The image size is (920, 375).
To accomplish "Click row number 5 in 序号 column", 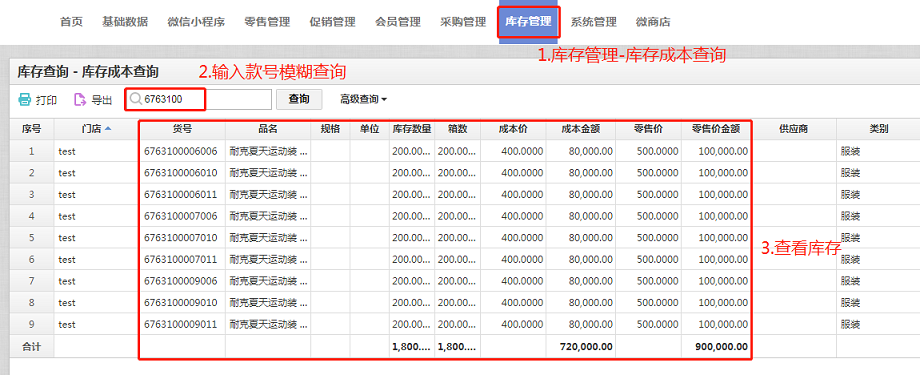I will click(x=32, y=238).
